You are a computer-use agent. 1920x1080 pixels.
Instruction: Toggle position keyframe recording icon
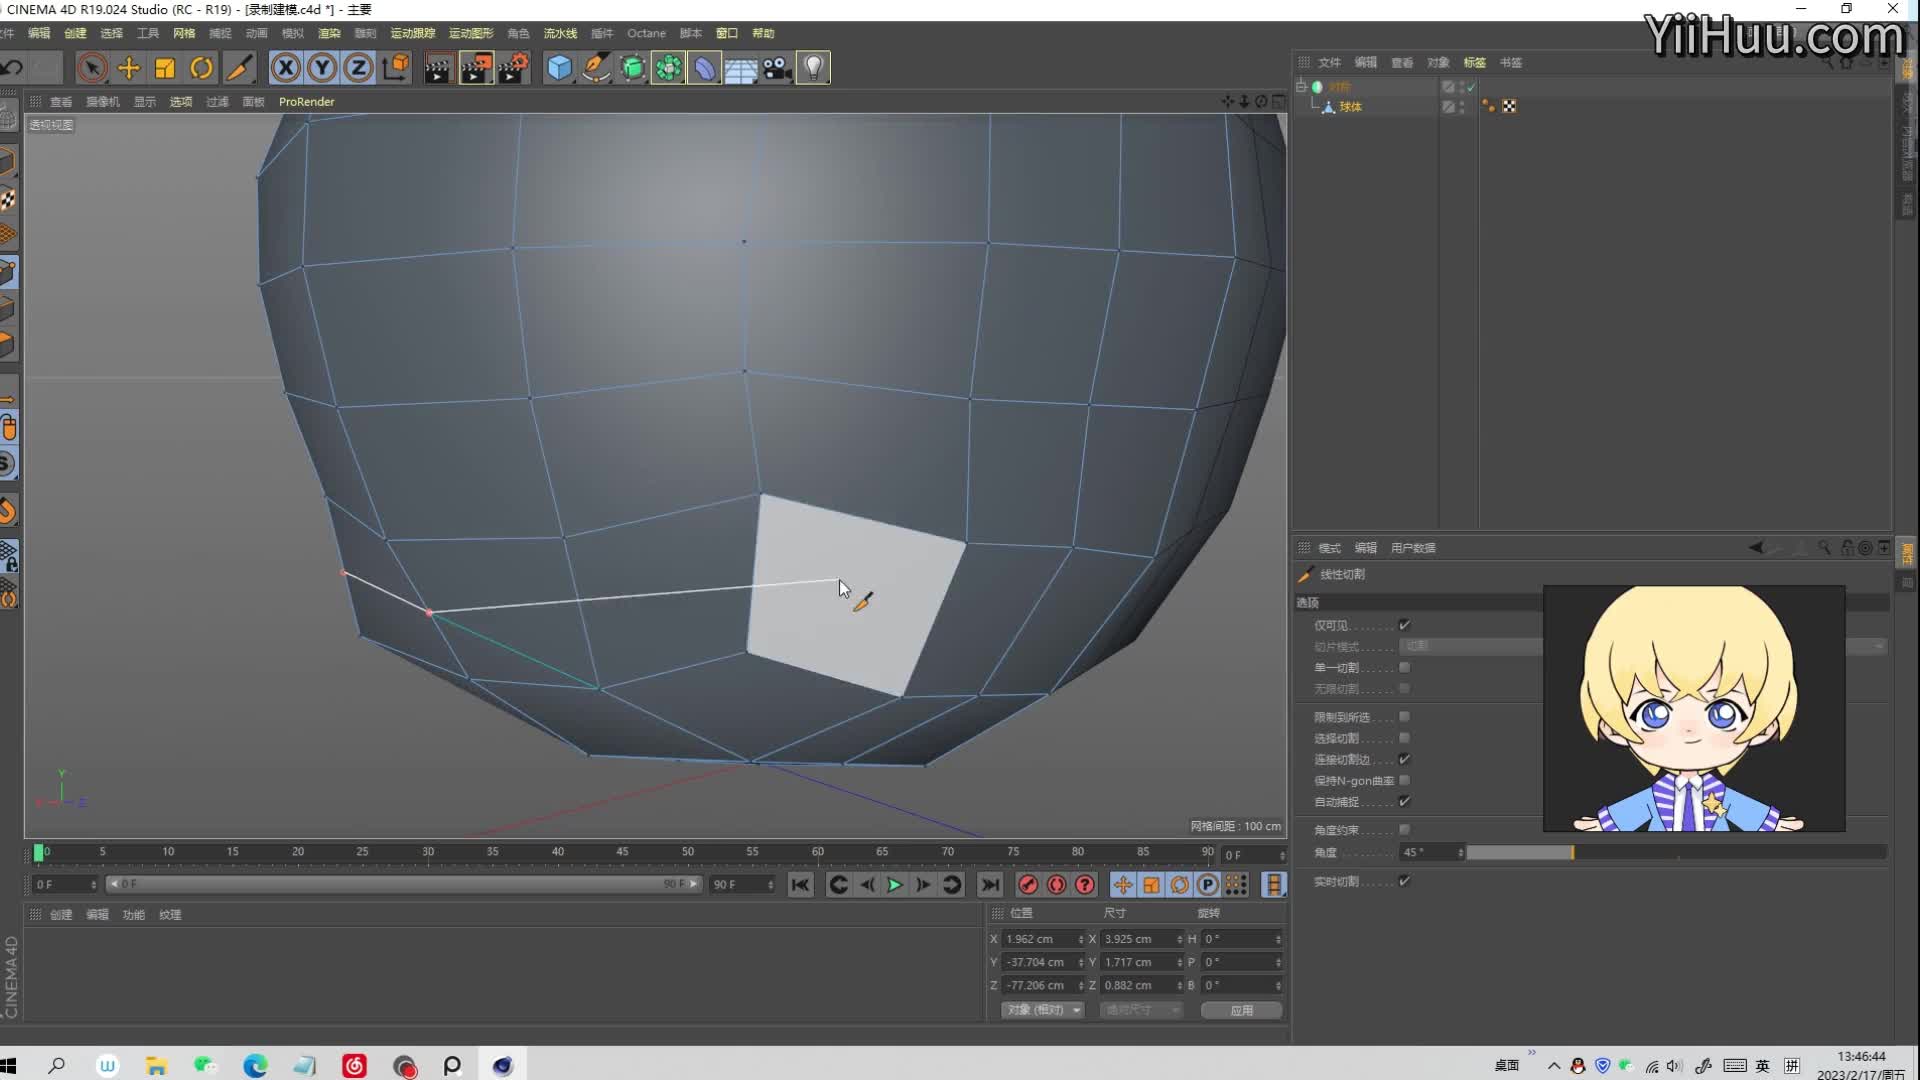(x=1123, y=885)
